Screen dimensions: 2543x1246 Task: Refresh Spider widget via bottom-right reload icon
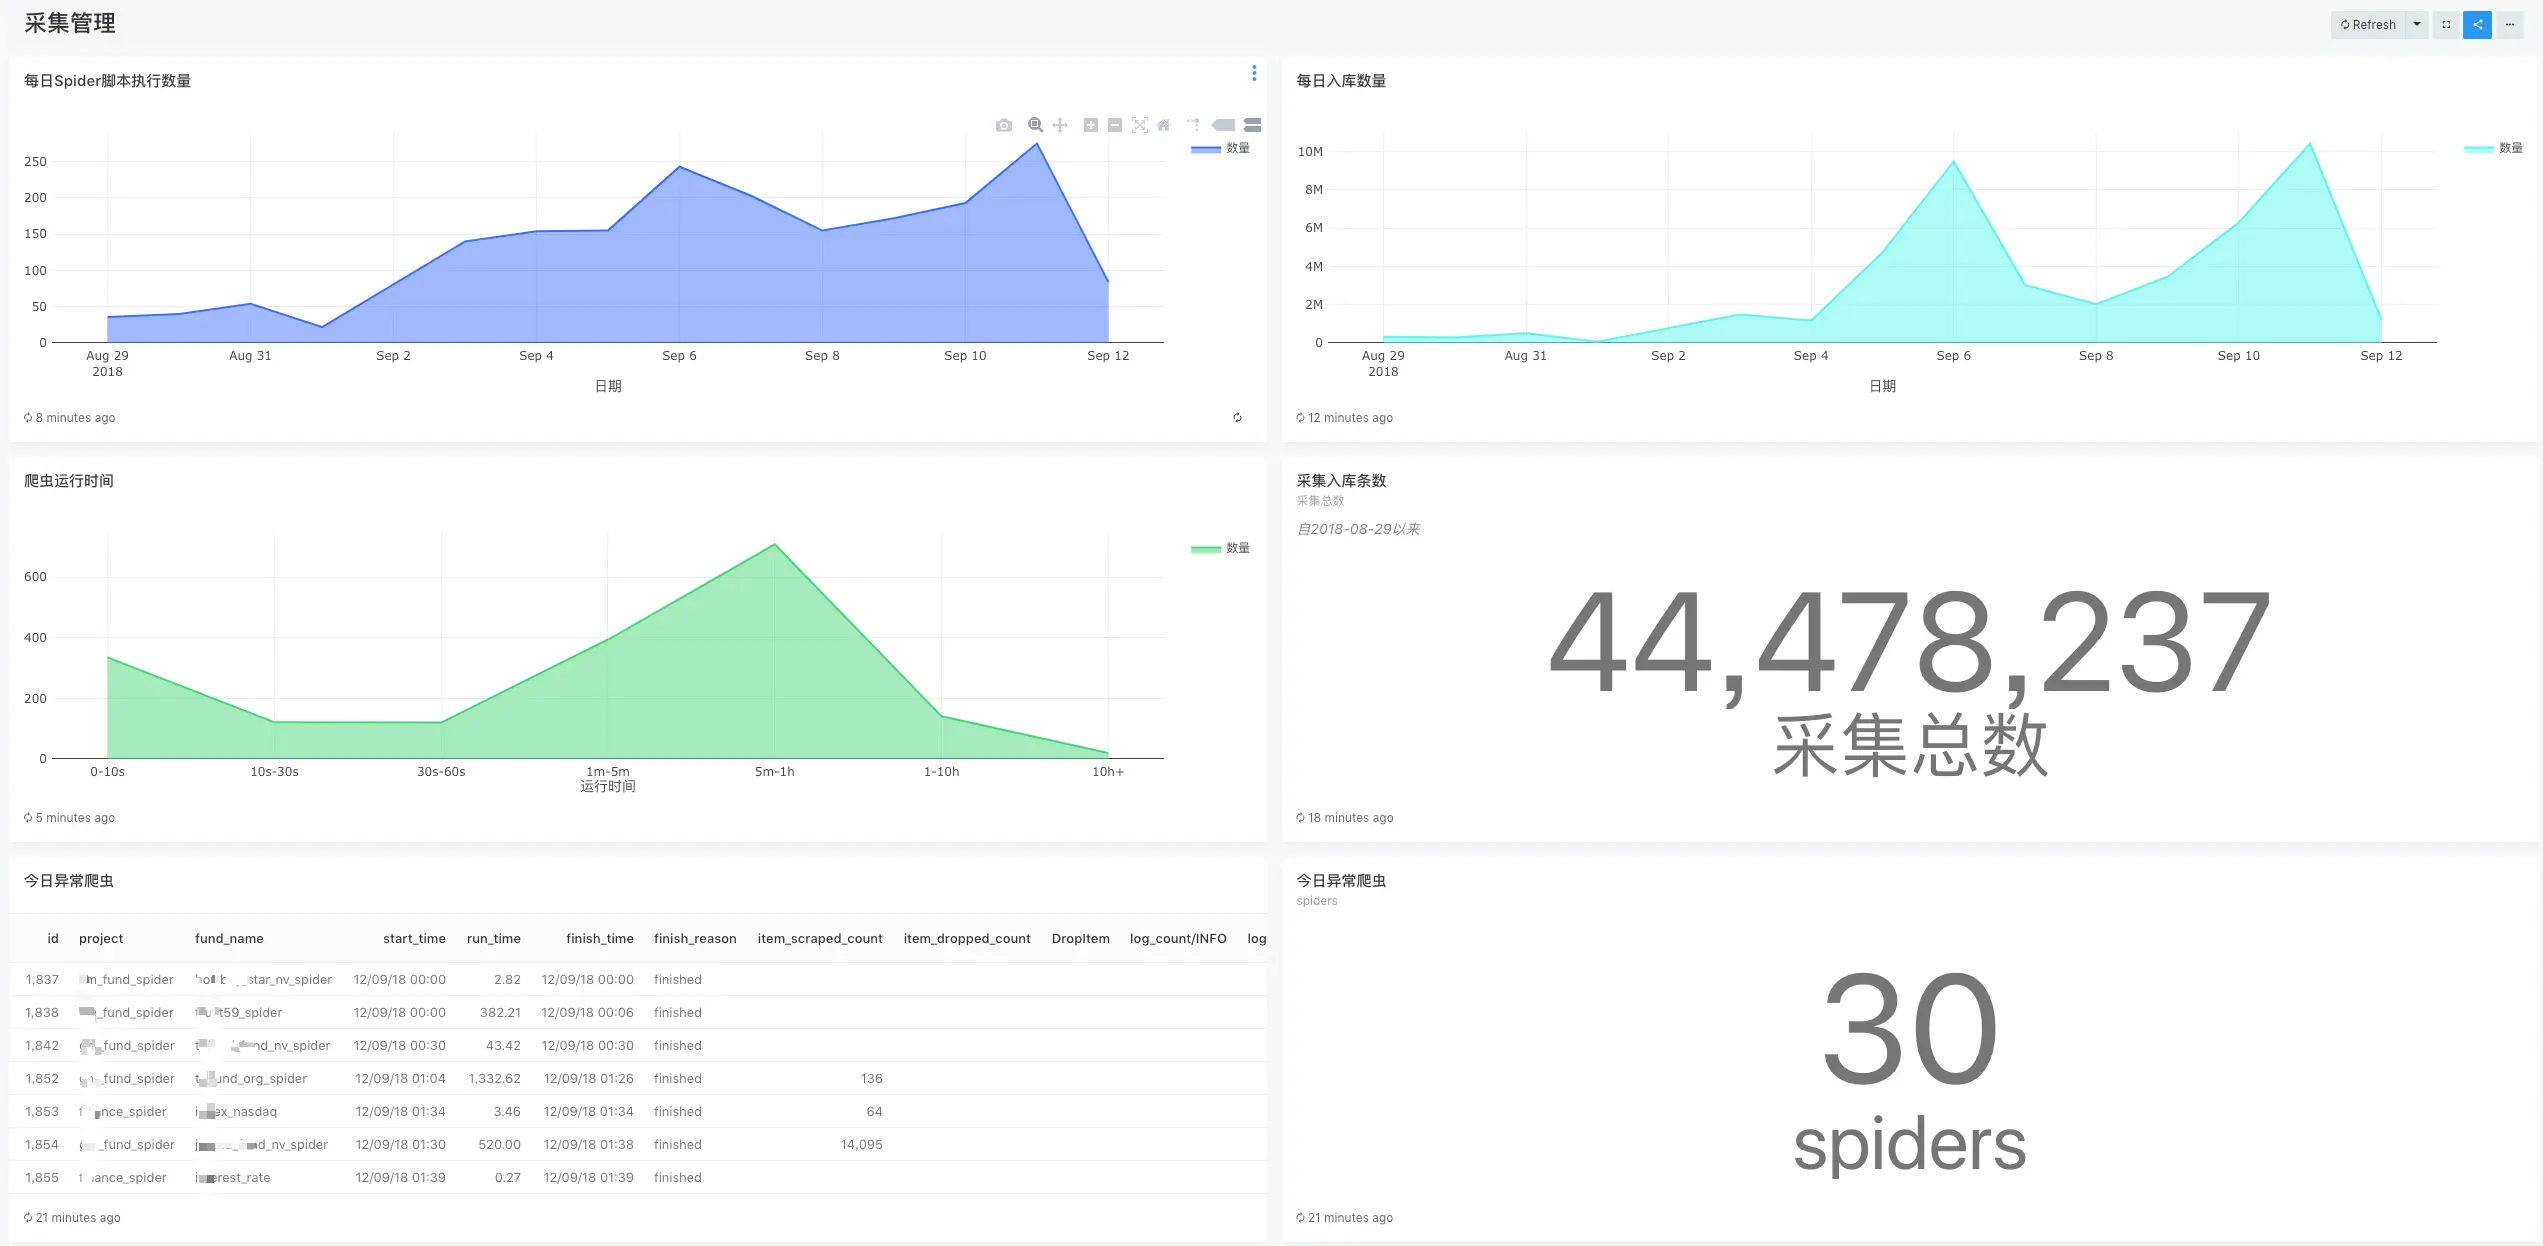[x=1237, y=418]
